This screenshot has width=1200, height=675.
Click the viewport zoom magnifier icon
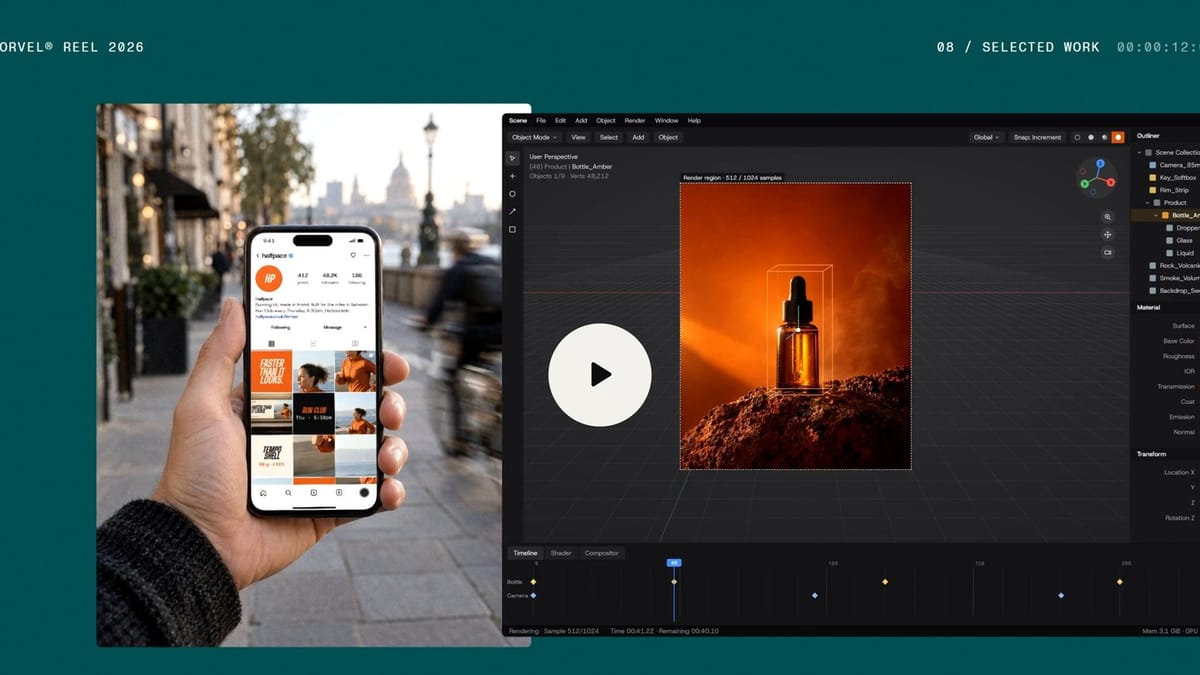click(x=1108, y=217)
